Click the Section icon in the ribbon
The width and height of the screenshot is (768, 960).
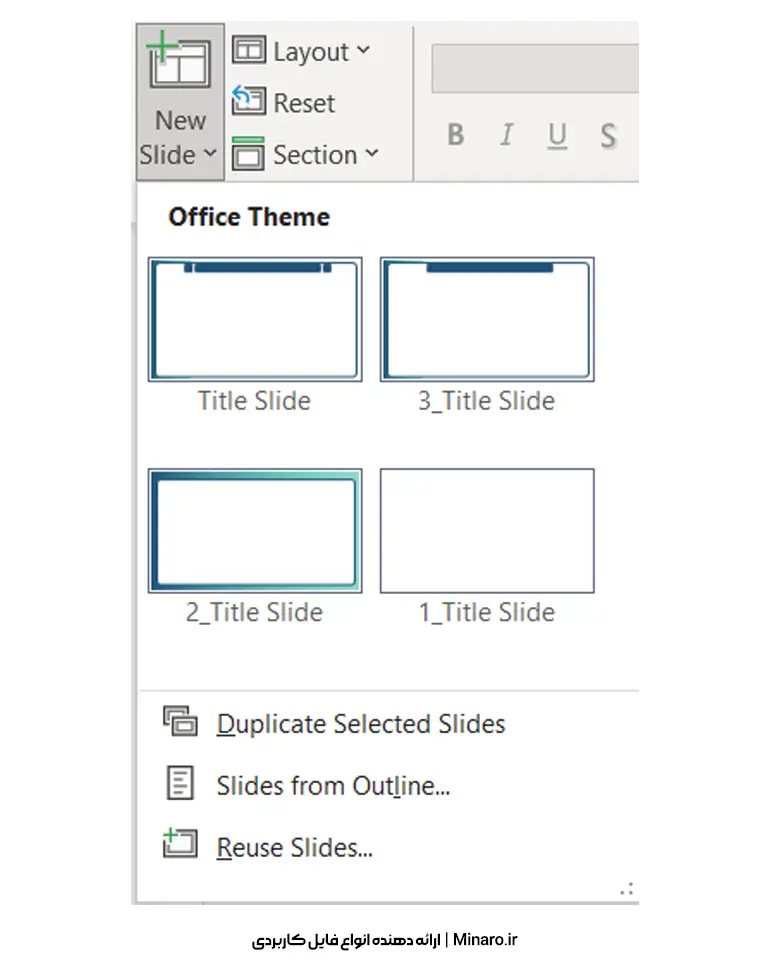(x=249, y=154)
